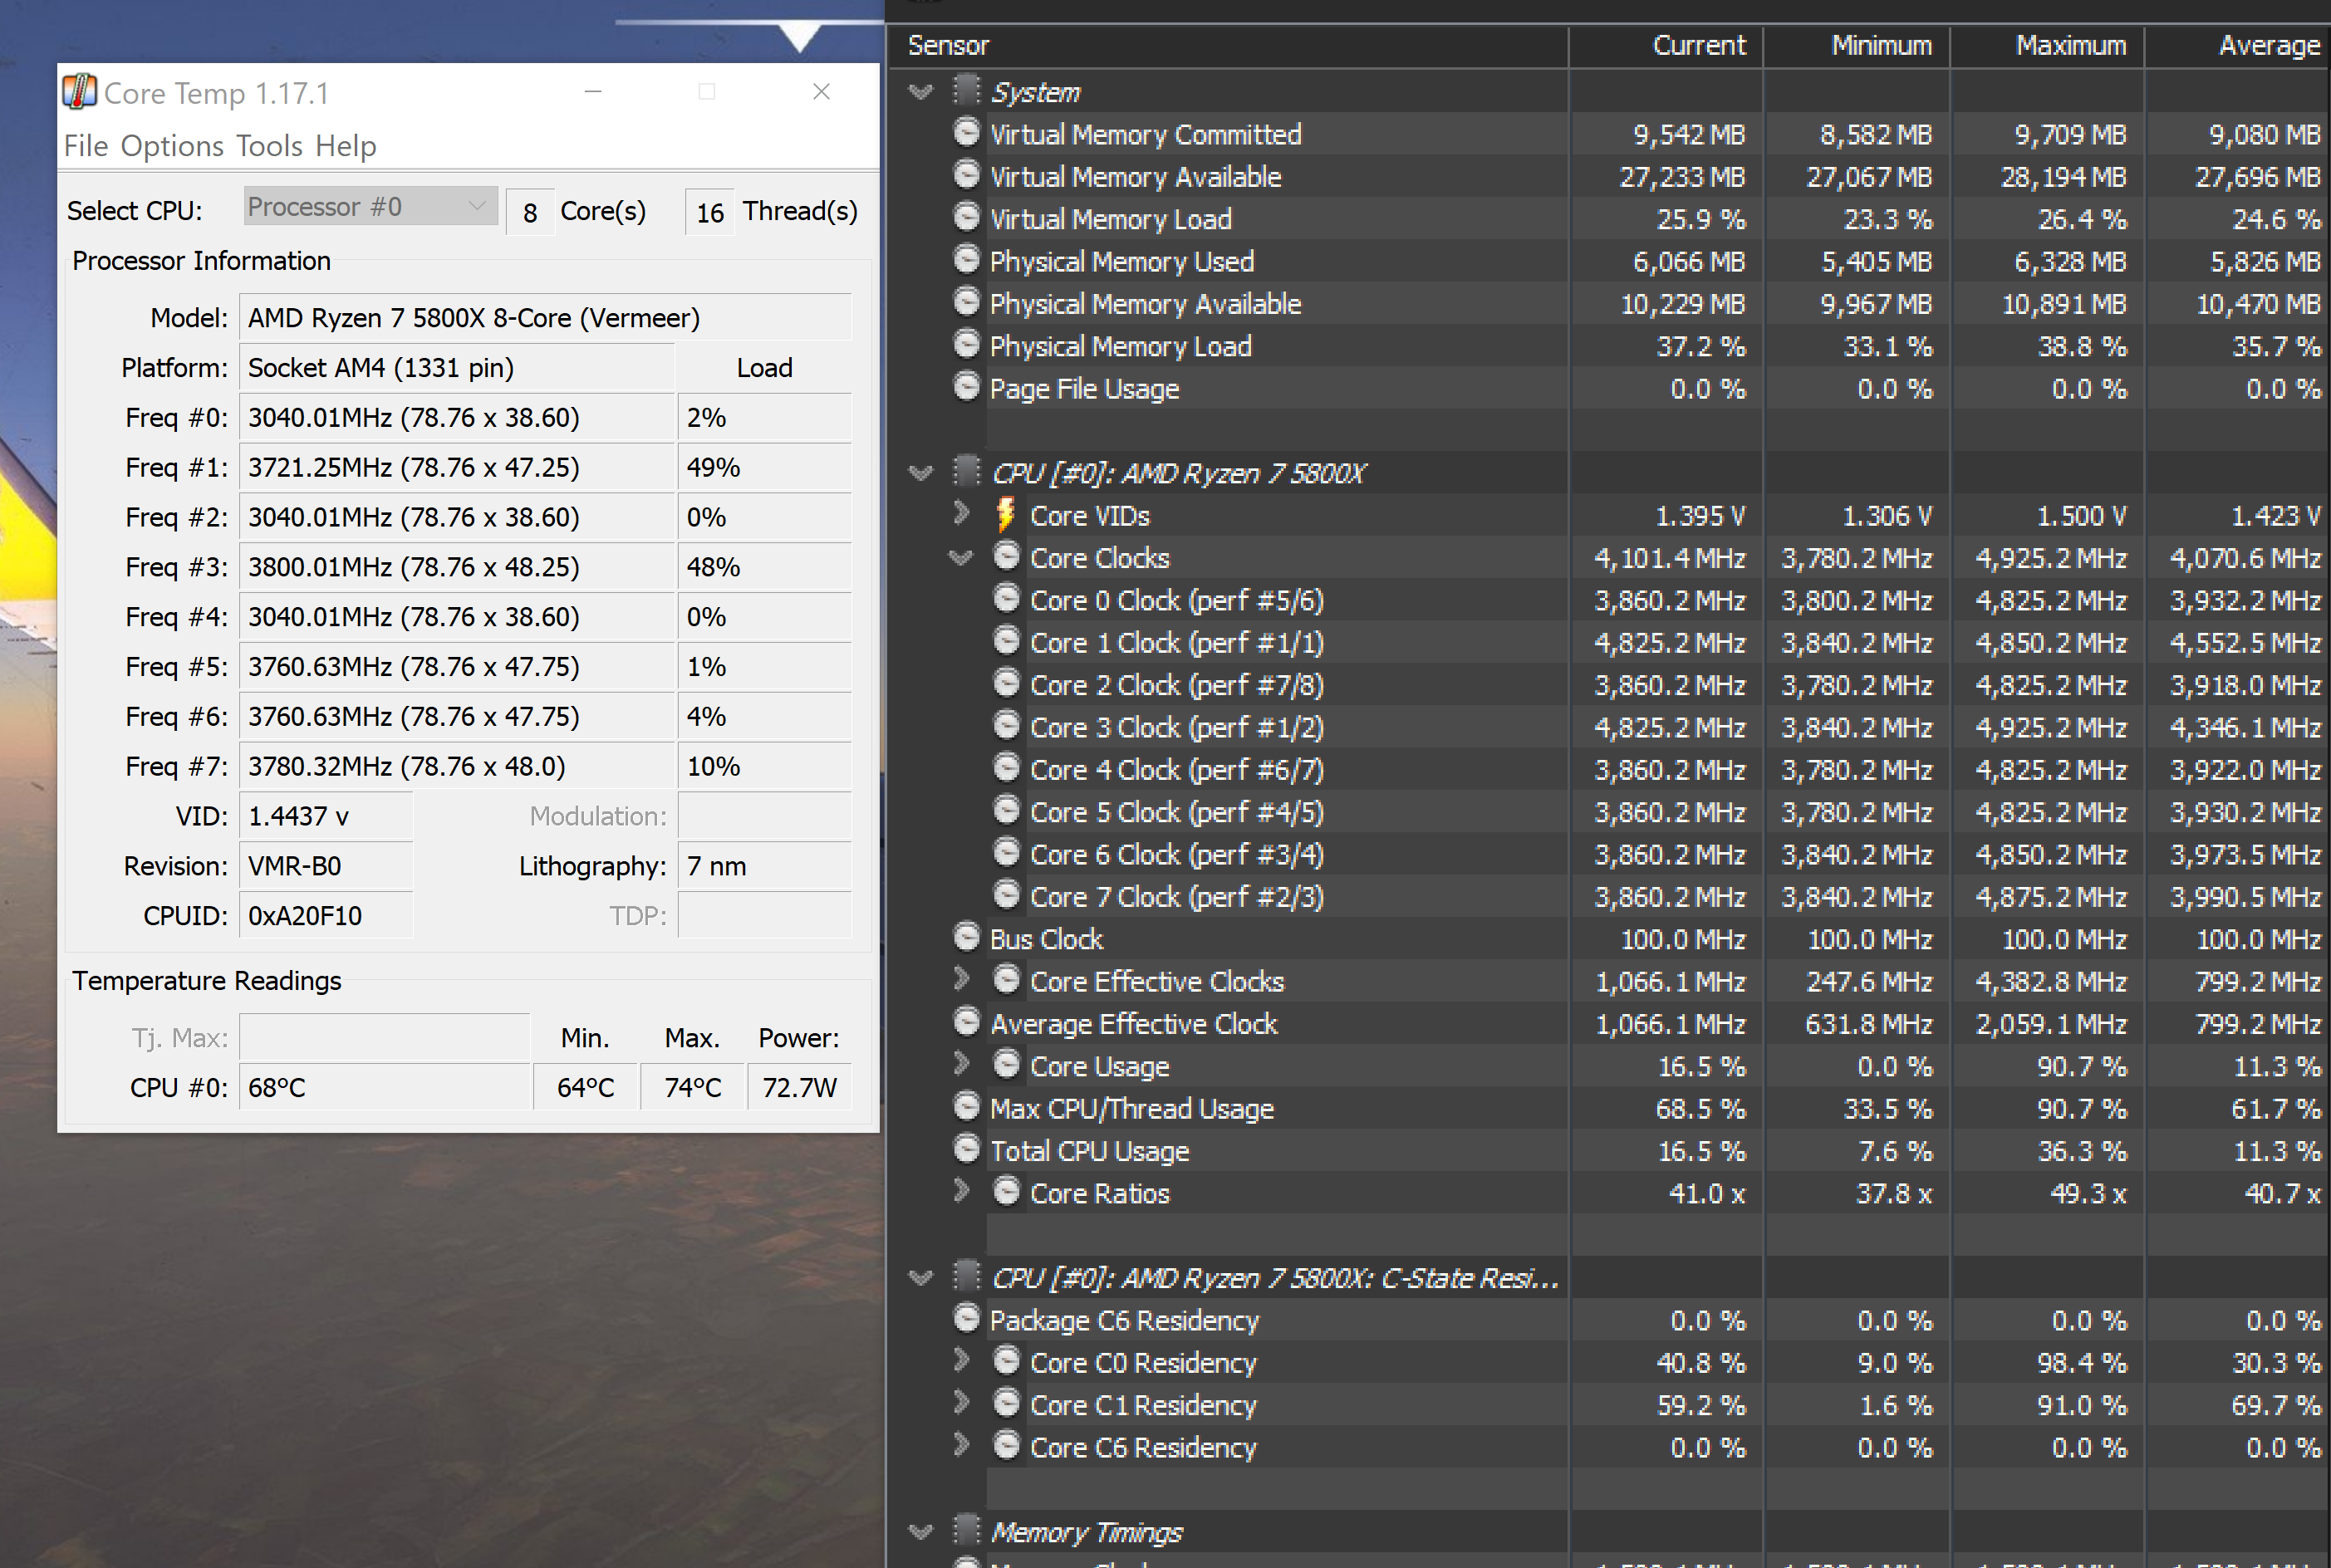2331x1568 pixels.
Task: Click the sensor icon beside Page File Usage
Action: tap(966, 386)
